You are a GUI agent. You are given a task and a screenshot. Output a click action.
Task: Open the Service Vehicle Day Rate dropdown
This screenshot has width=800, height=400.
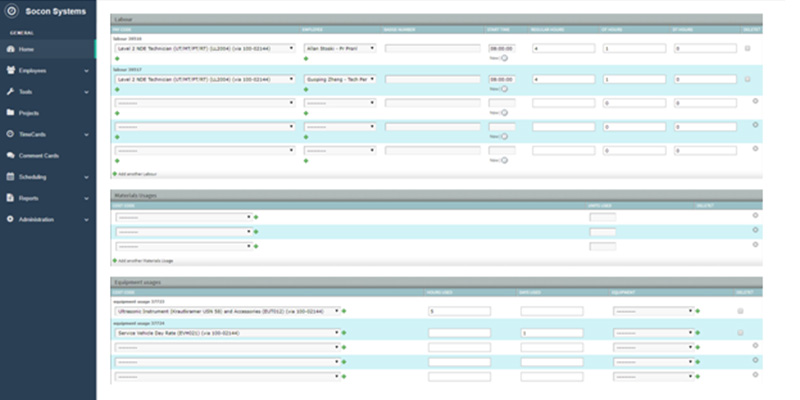pyautogui.click(x=228, y=333)
